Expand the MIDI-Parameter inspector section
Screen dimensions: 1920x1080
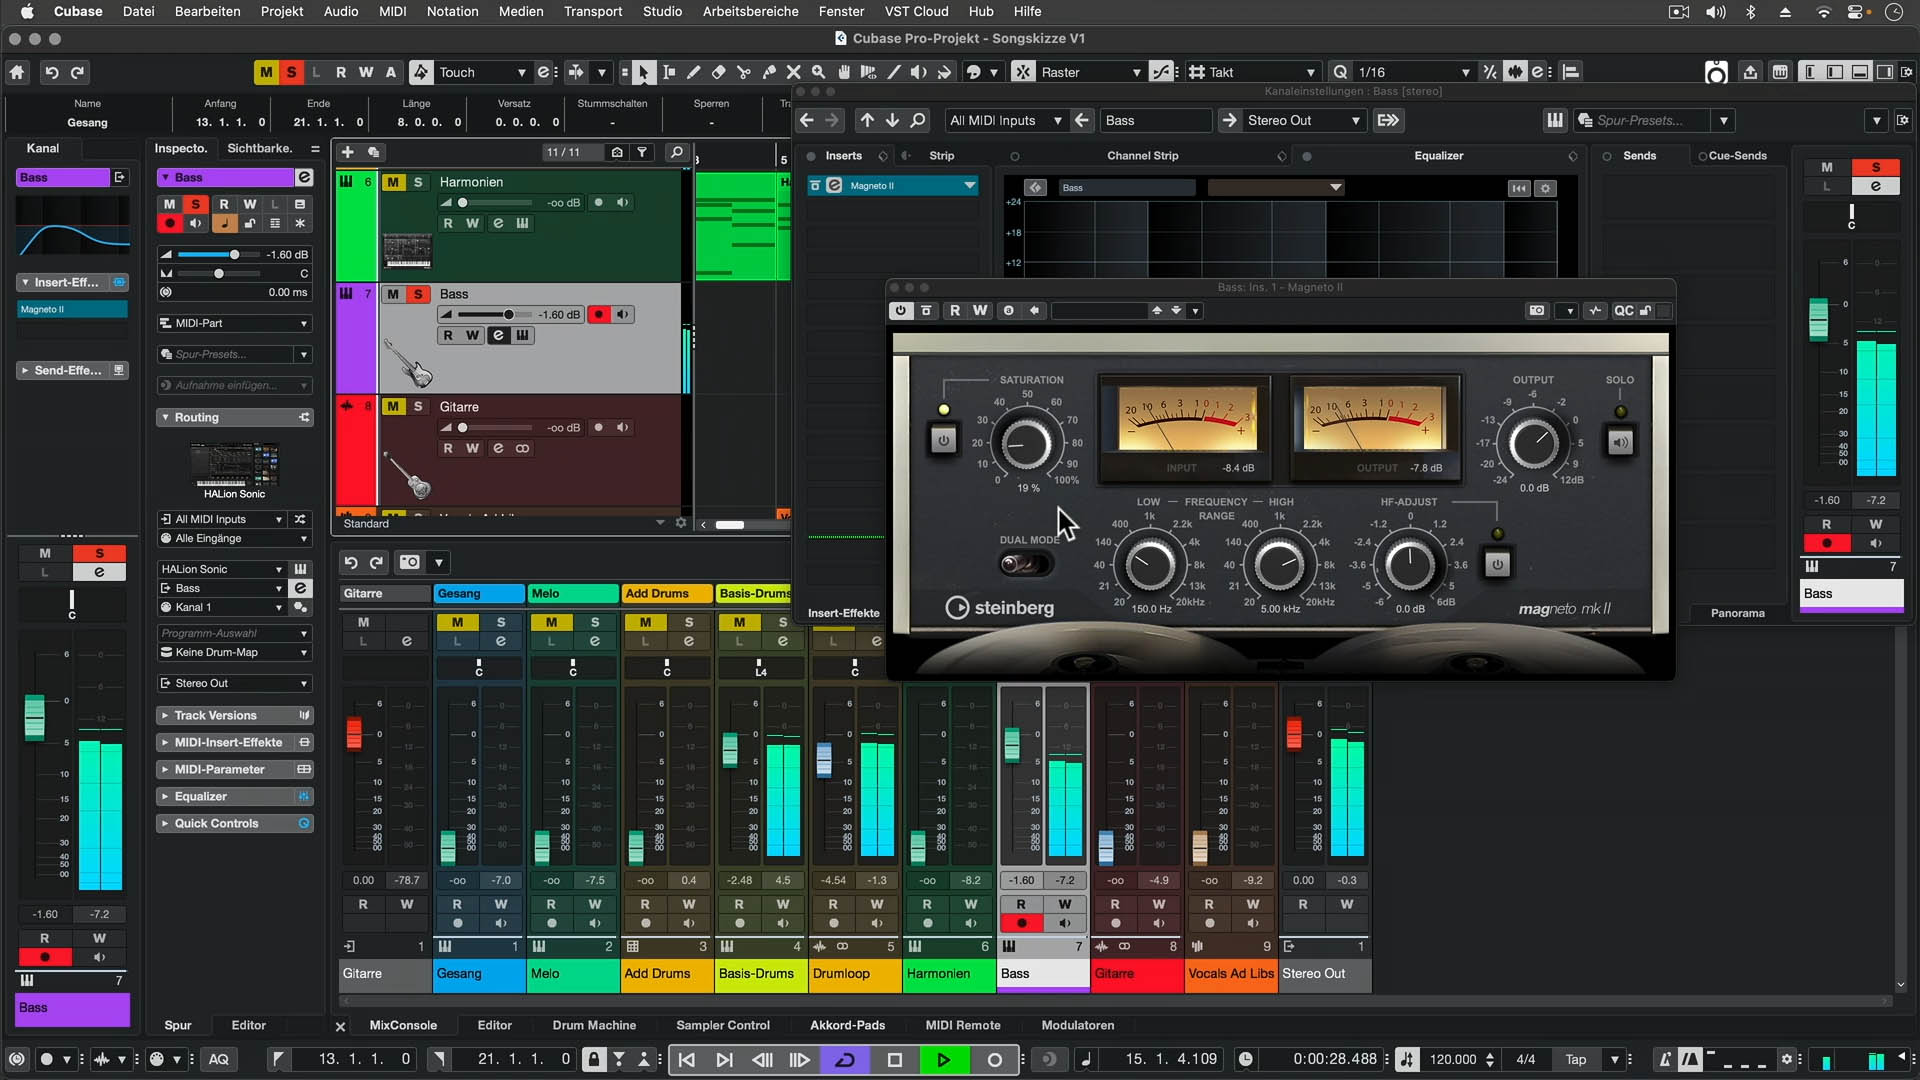235,770
